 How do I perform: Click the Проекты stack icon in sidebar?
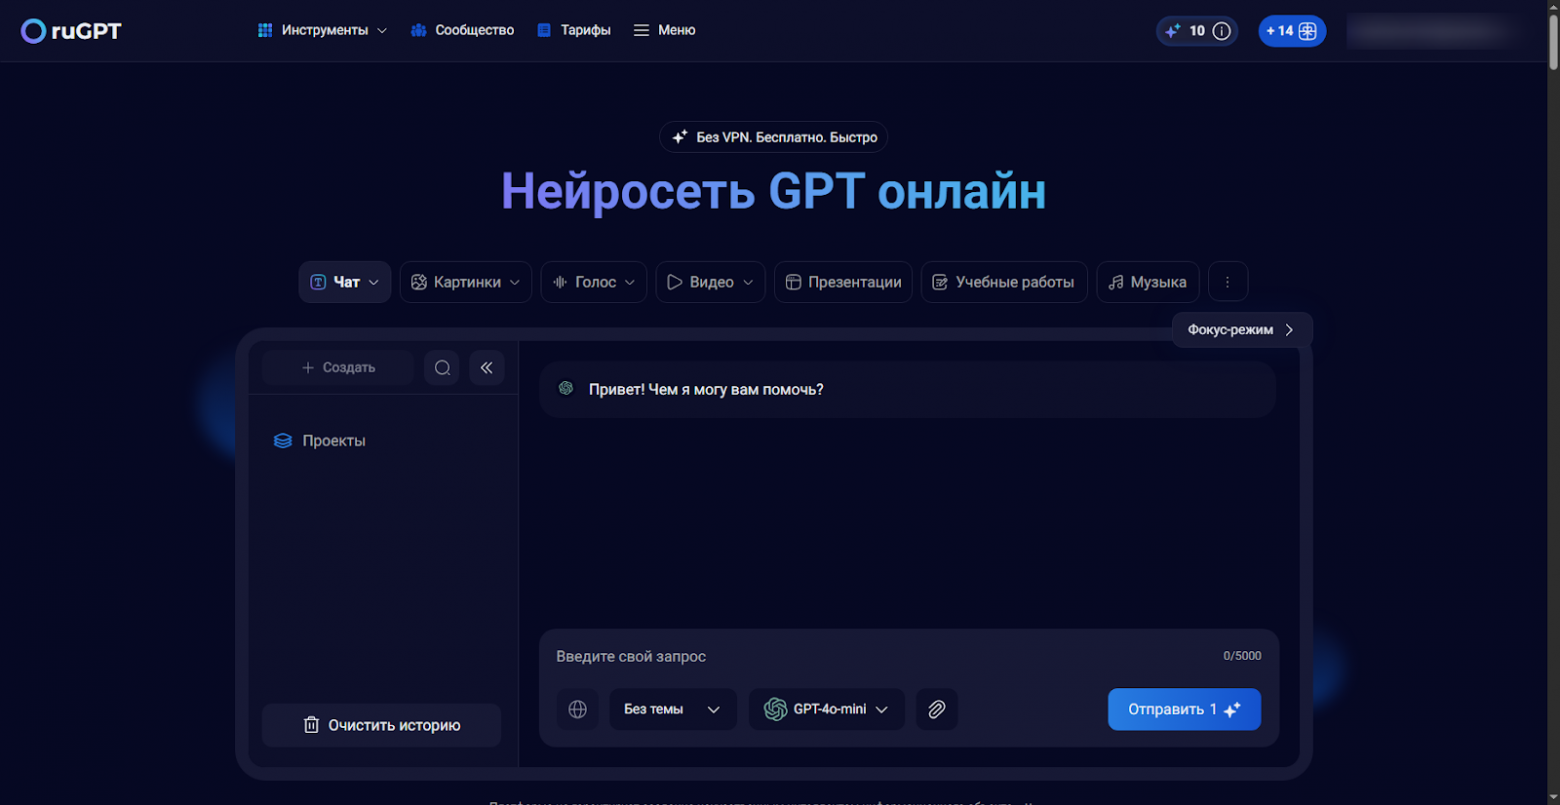pos(283,440)
